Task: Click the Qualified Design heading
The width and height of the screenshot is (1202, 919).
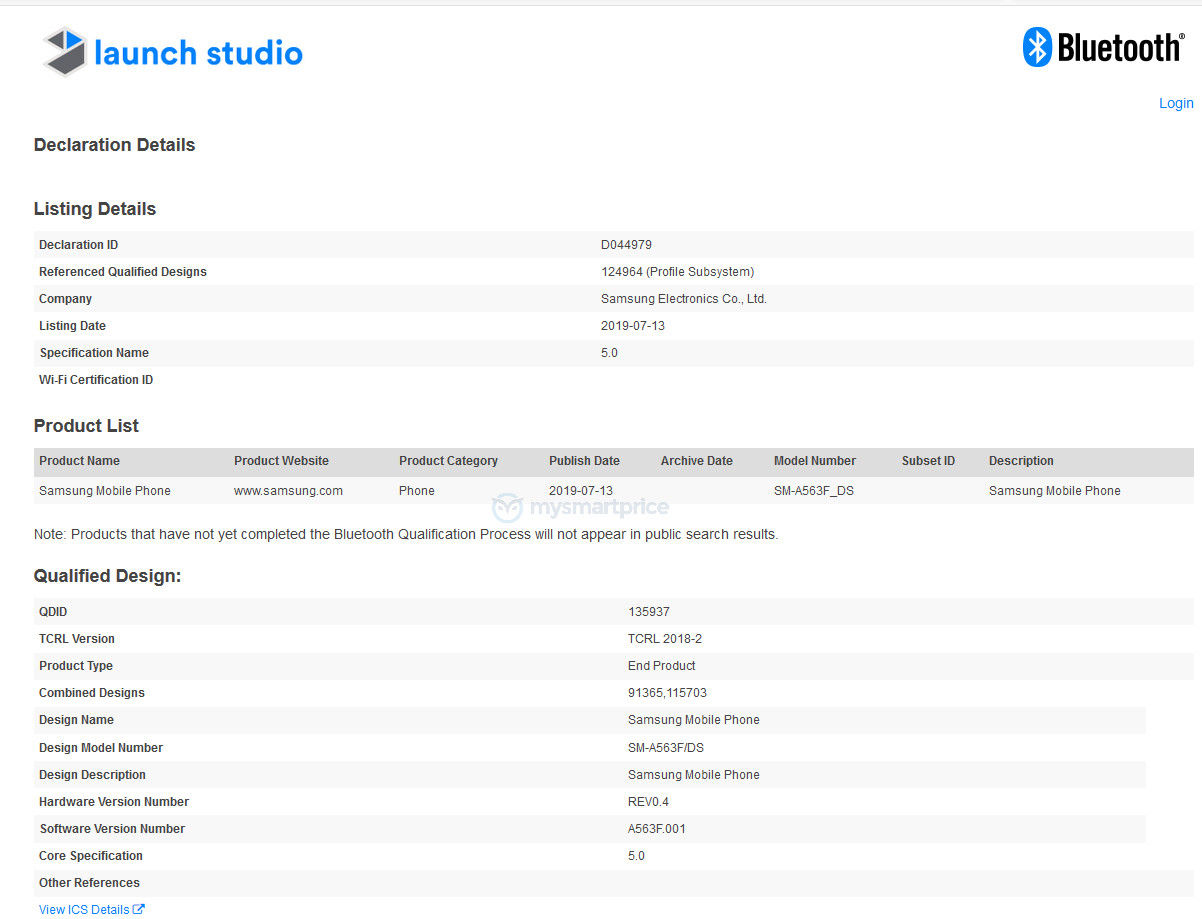Action: tap(107, 576)
